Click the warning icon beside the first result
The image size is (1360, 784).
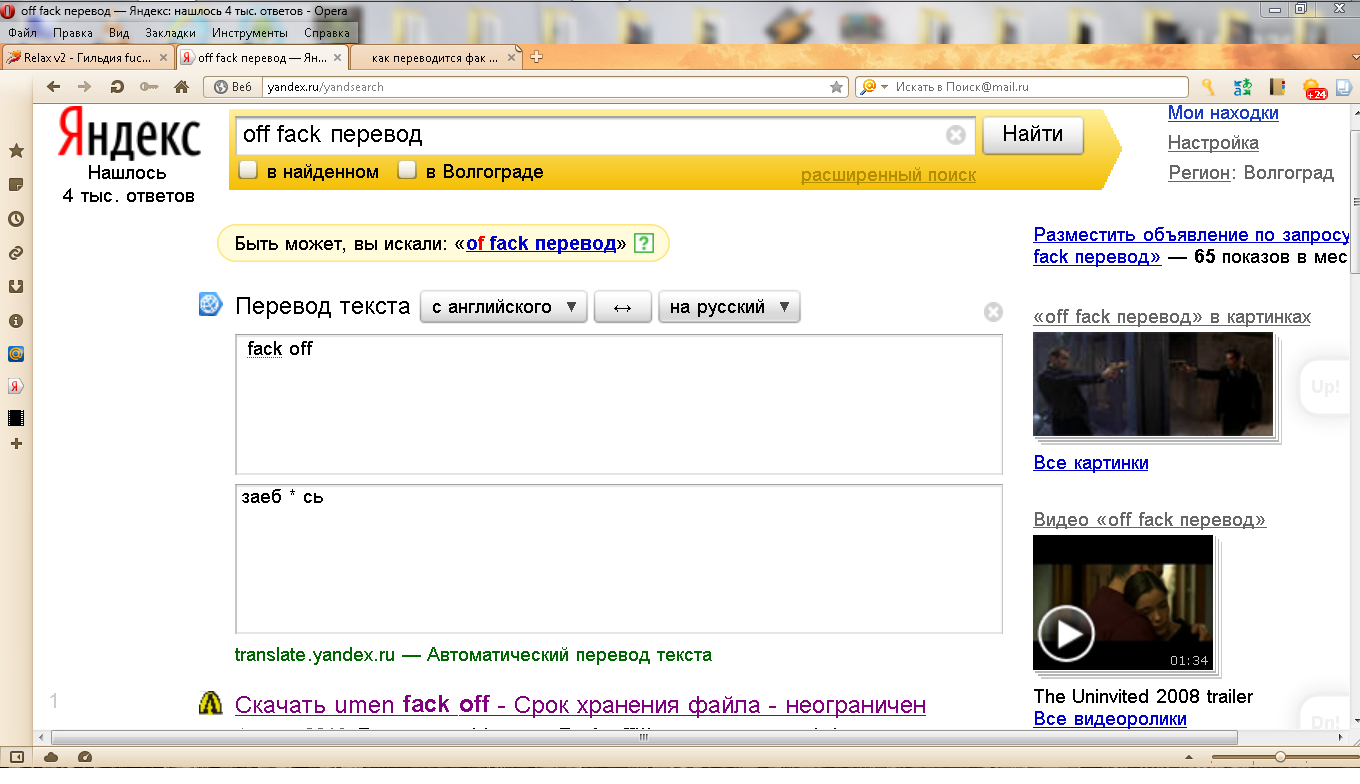[210, 703]
